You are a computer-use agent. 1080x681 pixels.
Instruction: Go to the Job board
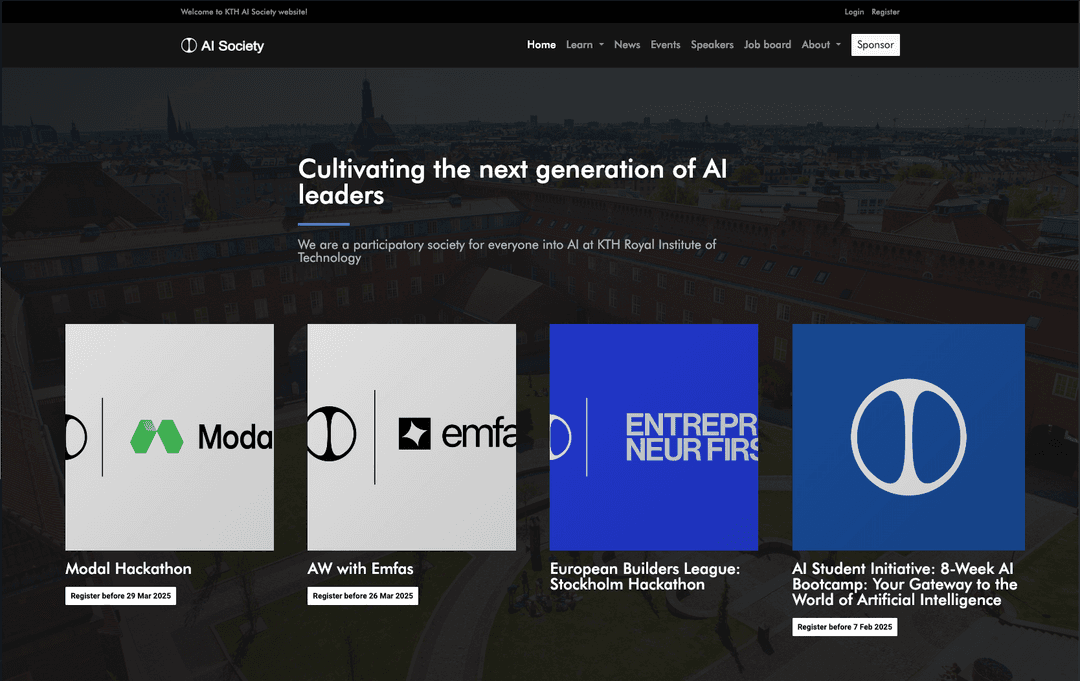click(767, 45)
